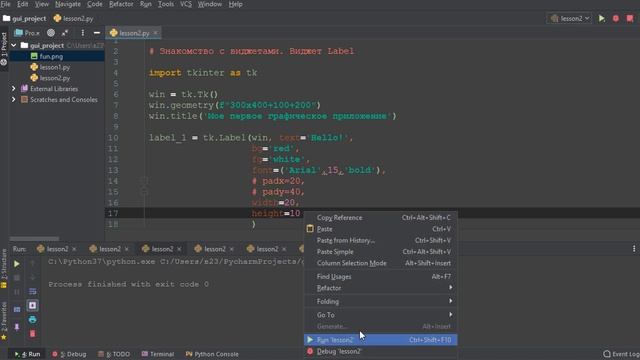The image size is (640, 360).
Task: Choose Find Usages in context menu
Action: [380, 277]
